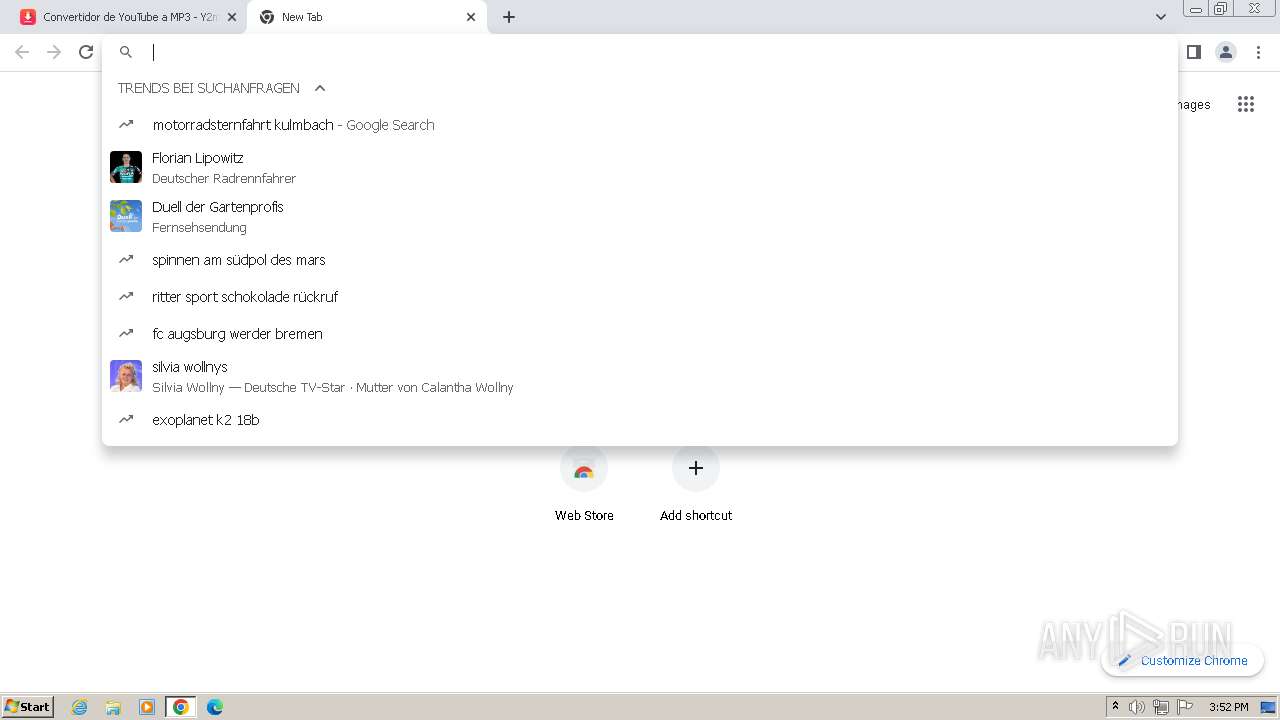Select suggestion spinnen am südpol des mars
1280x720 pixels.
(x=640, y=260)
